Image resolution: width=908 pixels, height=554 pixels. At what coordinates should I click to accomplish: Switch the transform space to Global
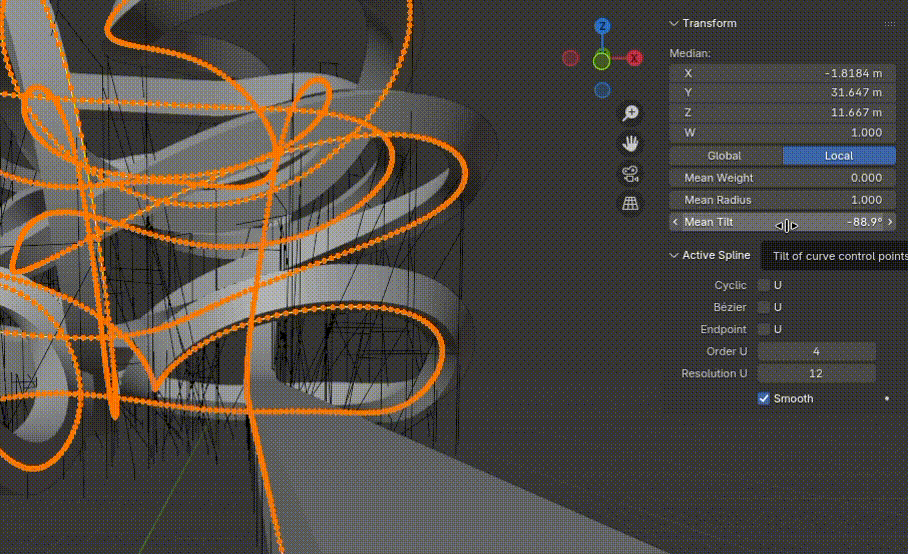(725, 155)
